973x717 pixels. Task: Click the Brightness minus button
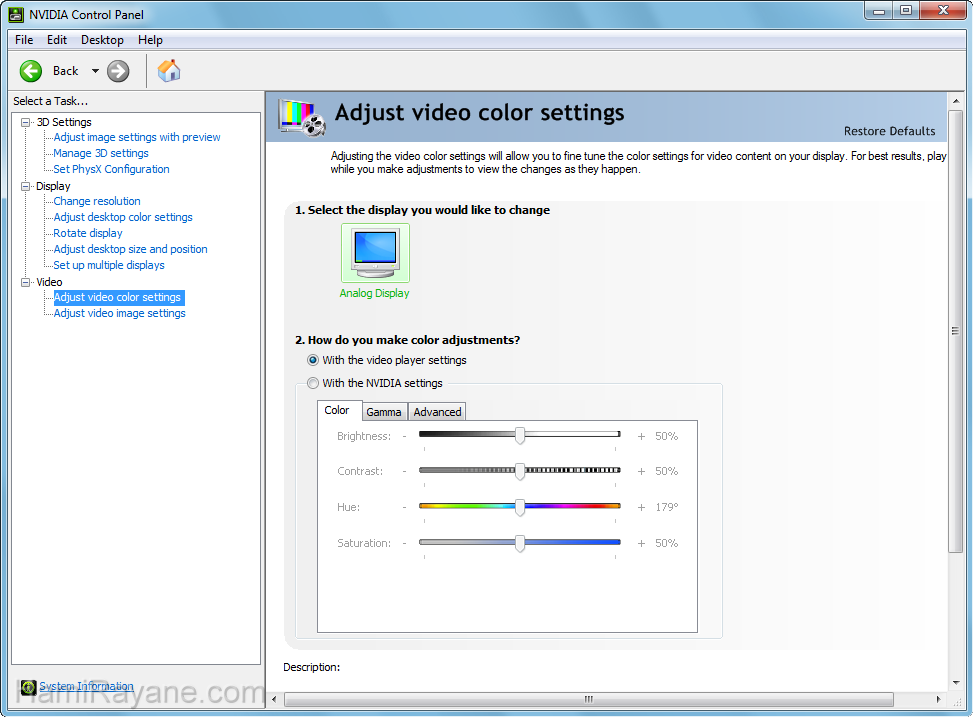coord(405,436)
